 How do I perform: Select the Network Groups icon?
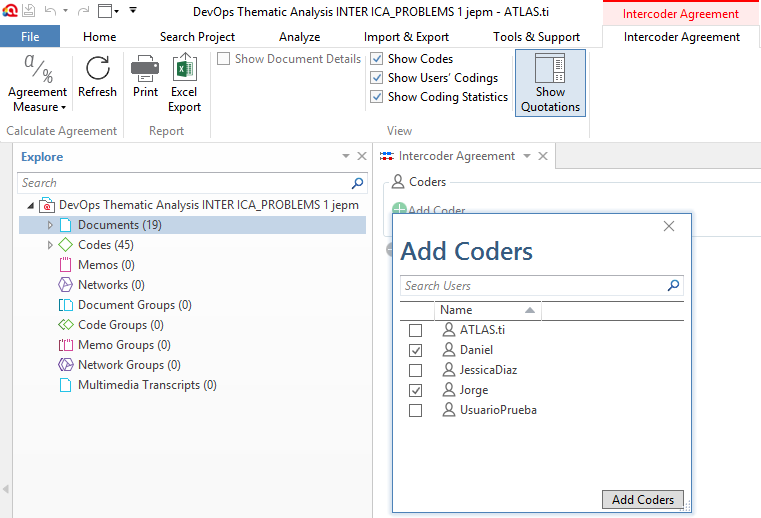coord(66,365)
